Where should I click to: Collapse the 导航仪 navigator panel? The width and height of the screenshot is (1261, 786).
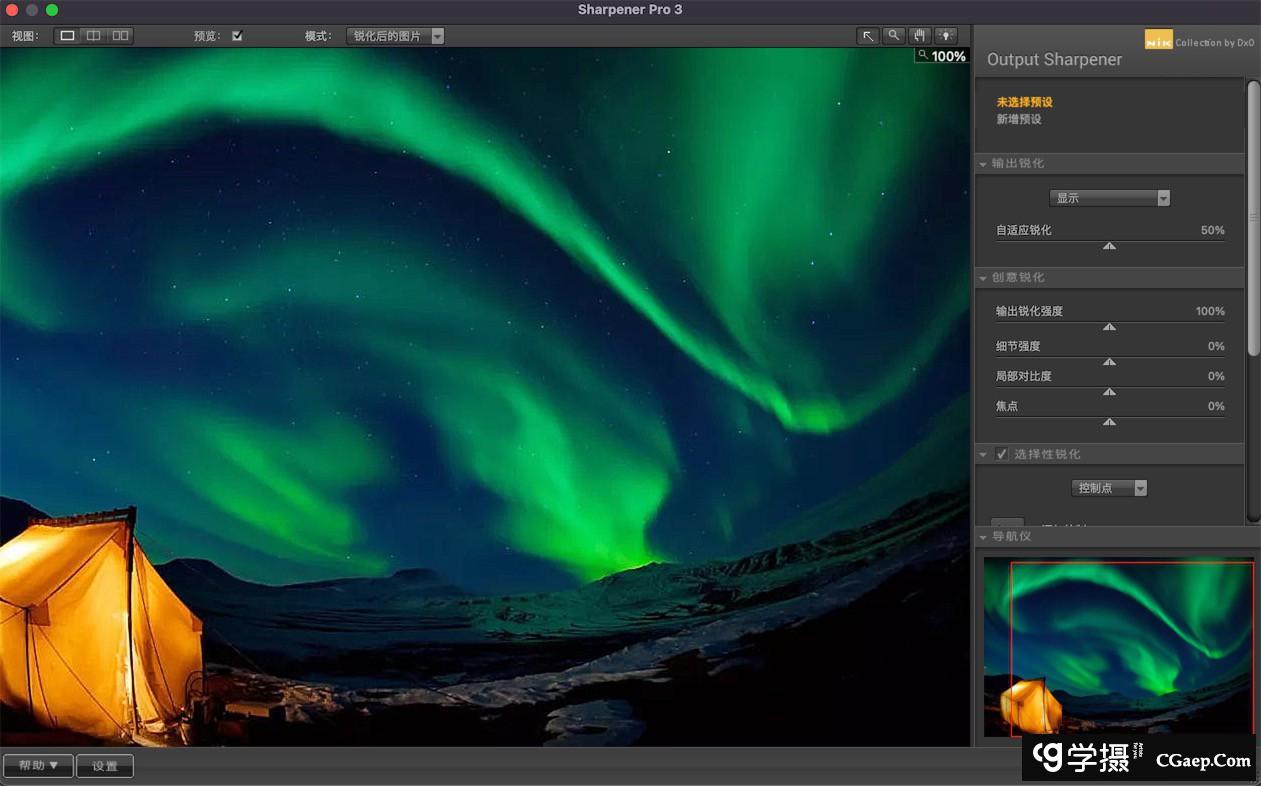click(x=983, y=537)
